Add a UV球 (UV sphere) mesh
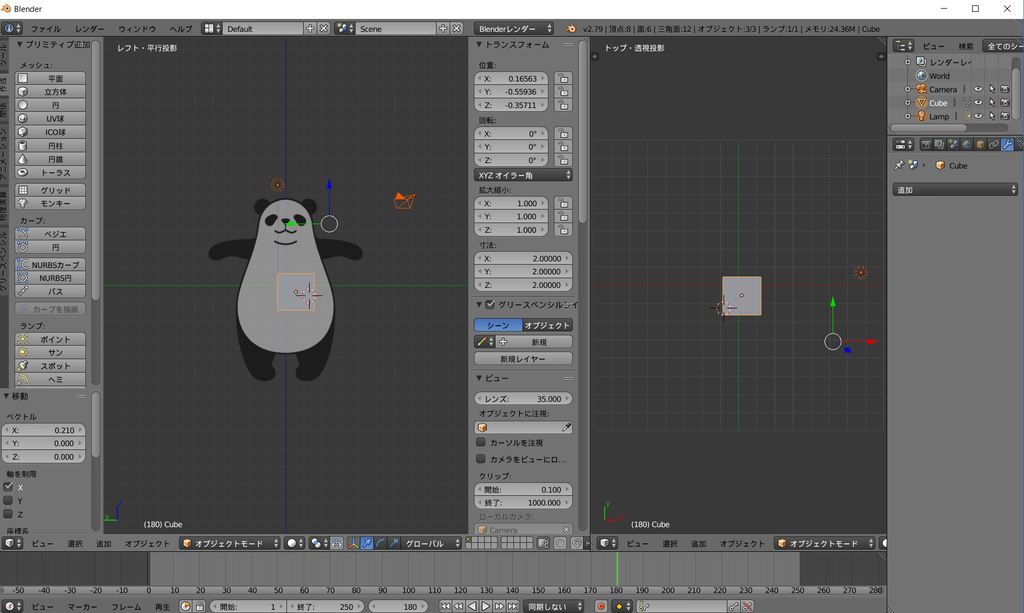 point(50,119)
